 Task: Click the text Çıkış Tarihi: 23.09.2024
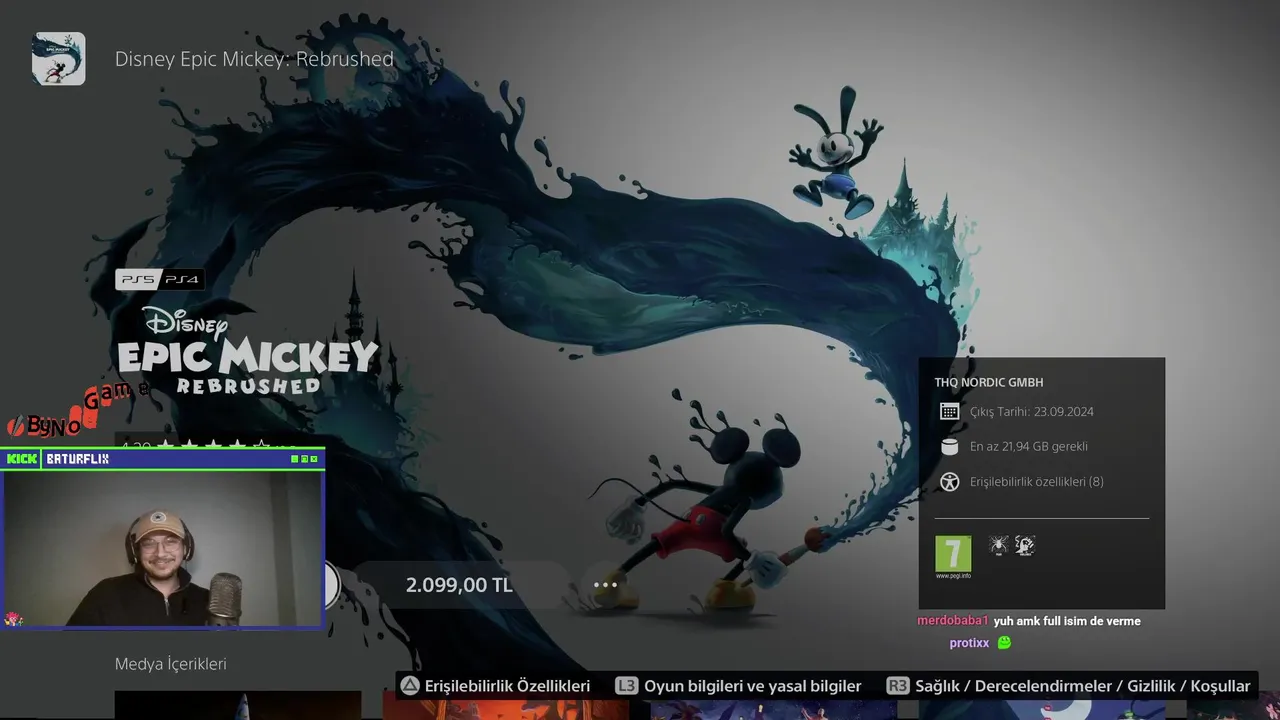coord(1031,412)
